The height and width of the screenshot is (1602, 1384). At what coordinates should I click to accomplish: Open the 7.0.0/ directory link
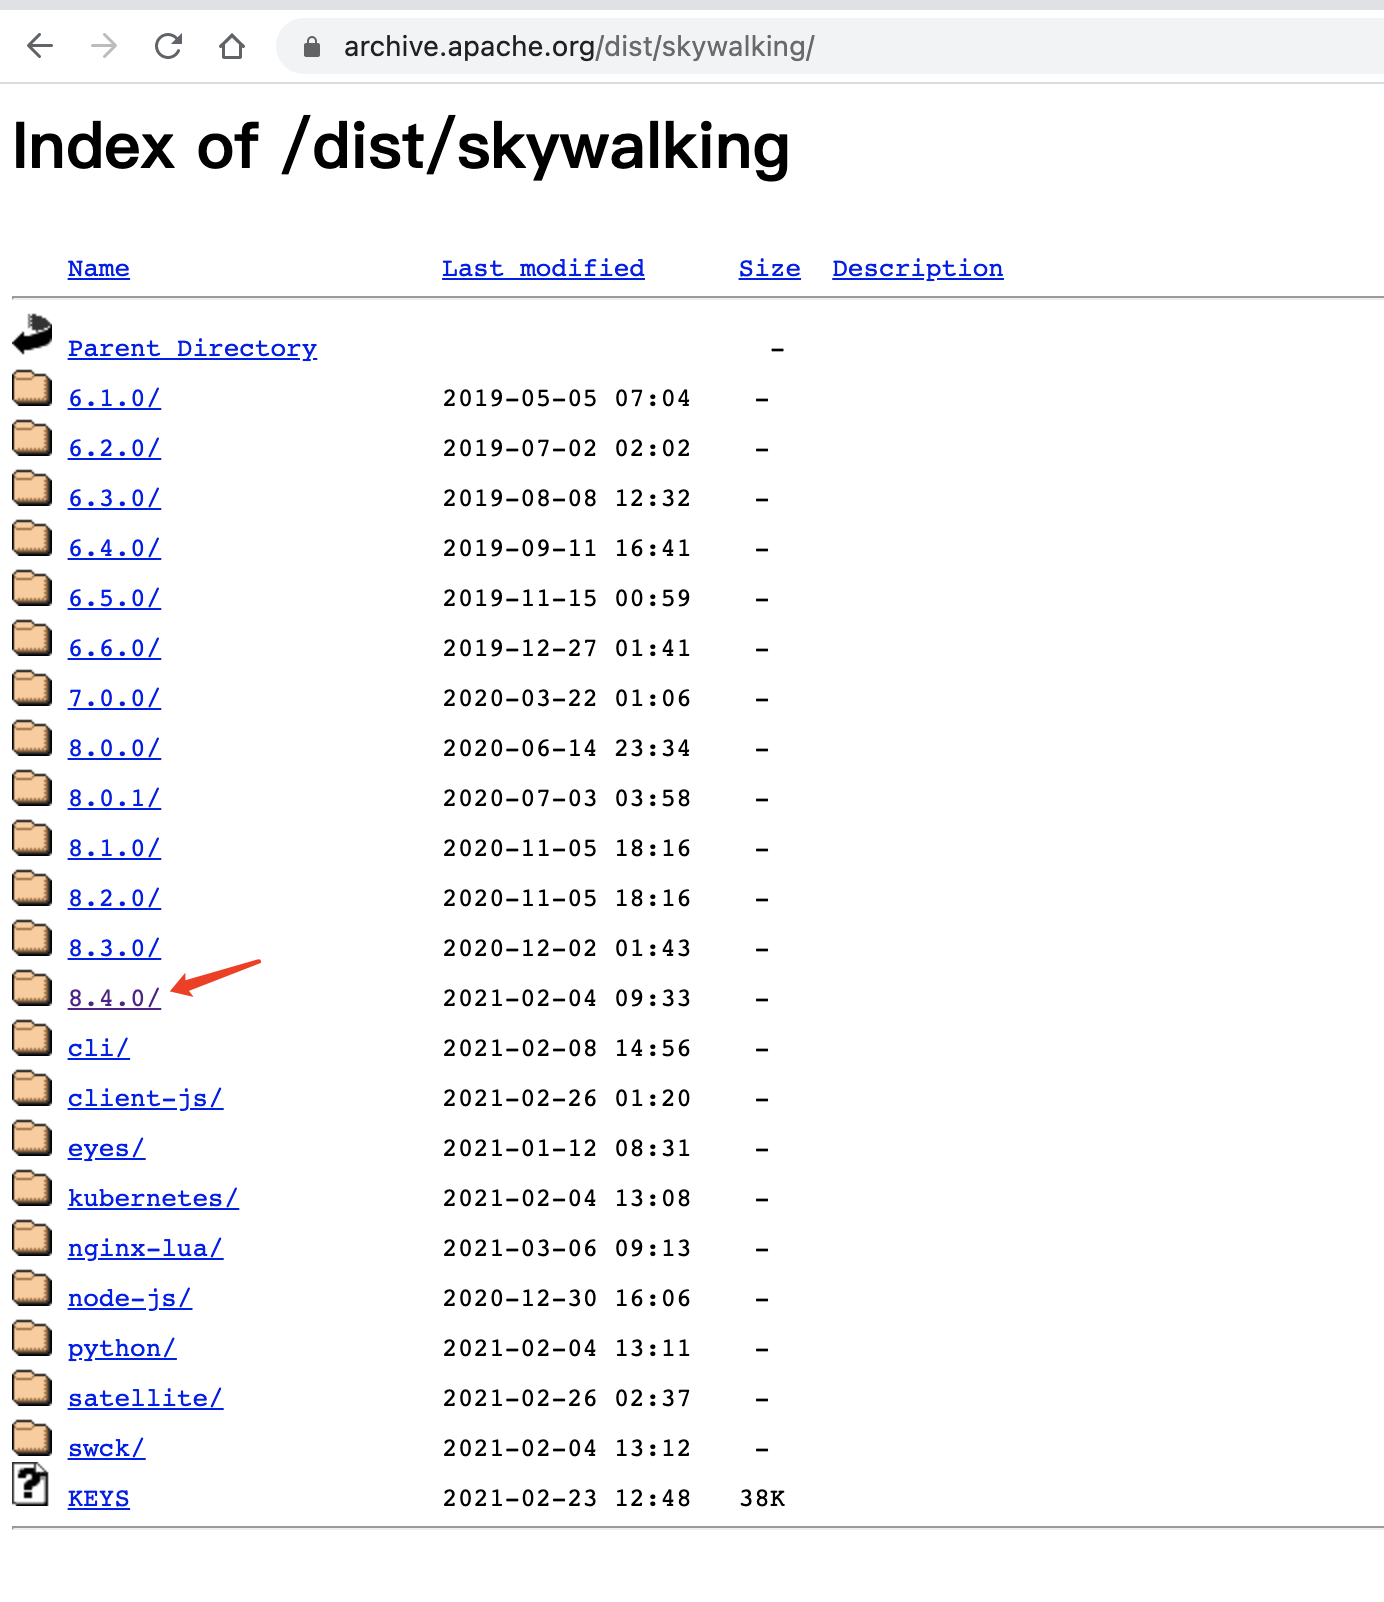click(x=114, y=699)
